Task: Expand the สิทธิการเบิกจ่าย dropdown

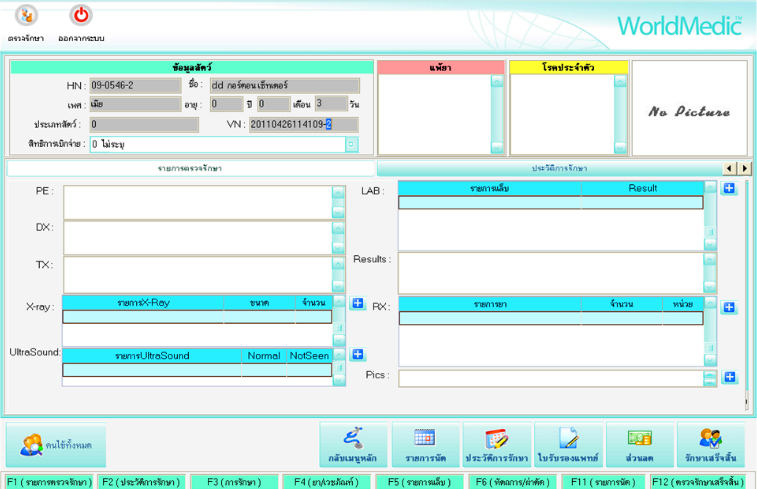Action: [x=351, y=144]
